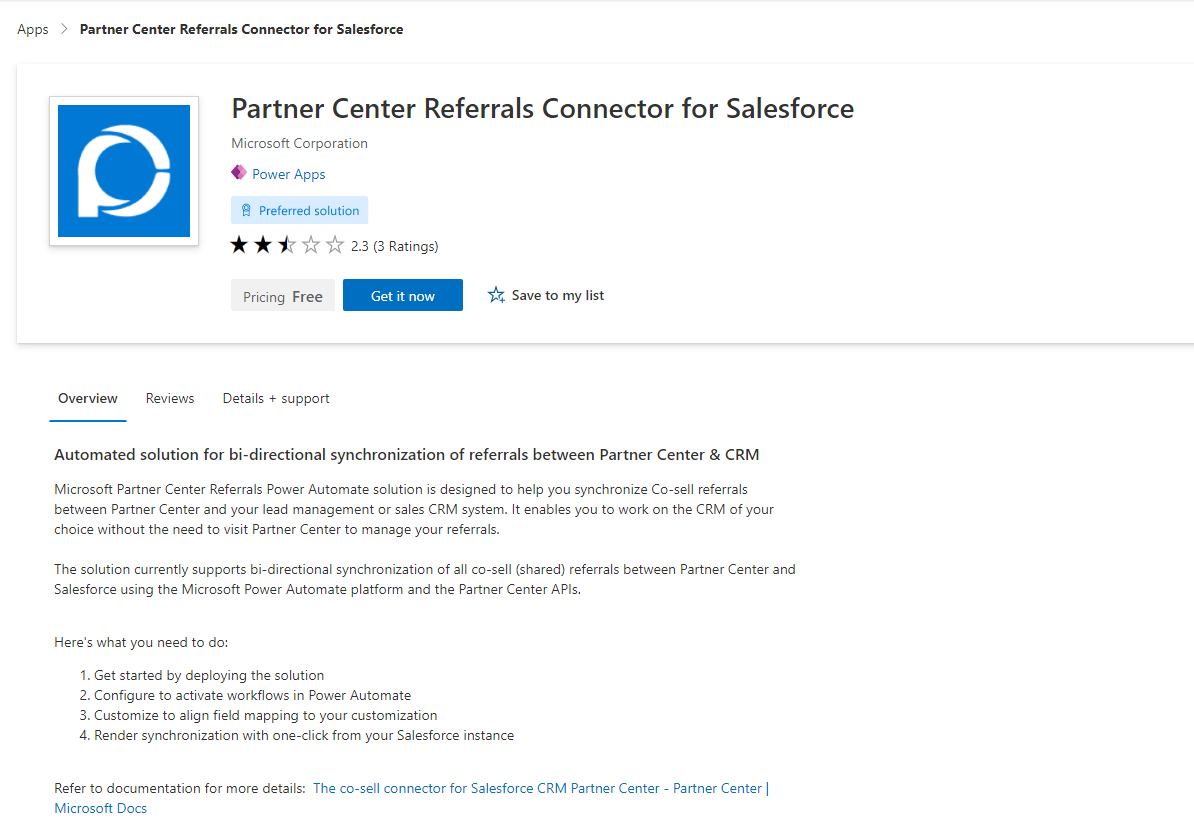The height and width of the screenshot is (836, 1194).
Task: Click the Pricing Free label
Action: 283,295
